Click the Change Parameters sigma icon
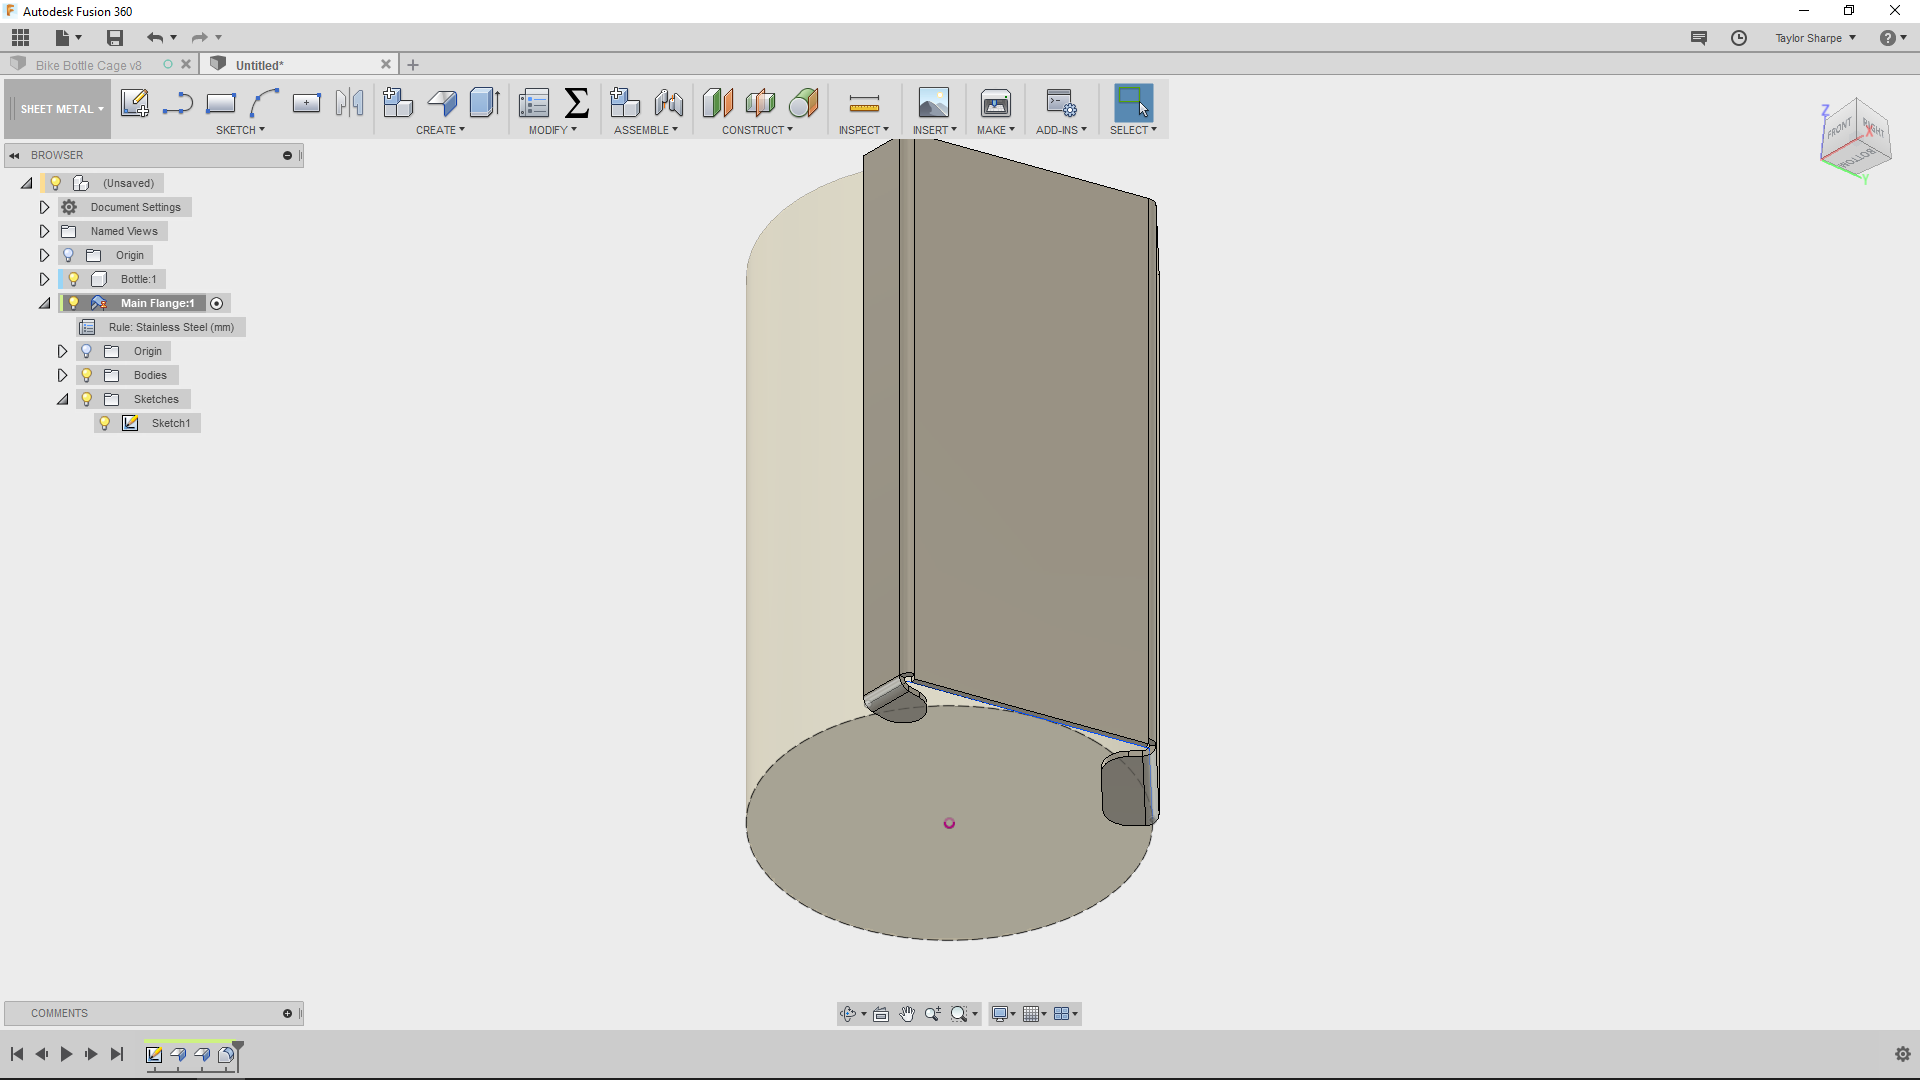 click(577, 103)
